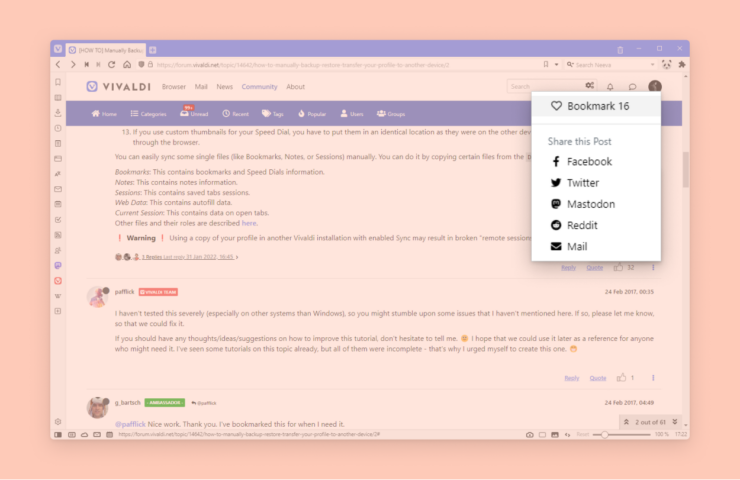The image size is (740, 480).
Task: Open the Mail side panel
Action: pyautogui.click(x=58, y=189)
